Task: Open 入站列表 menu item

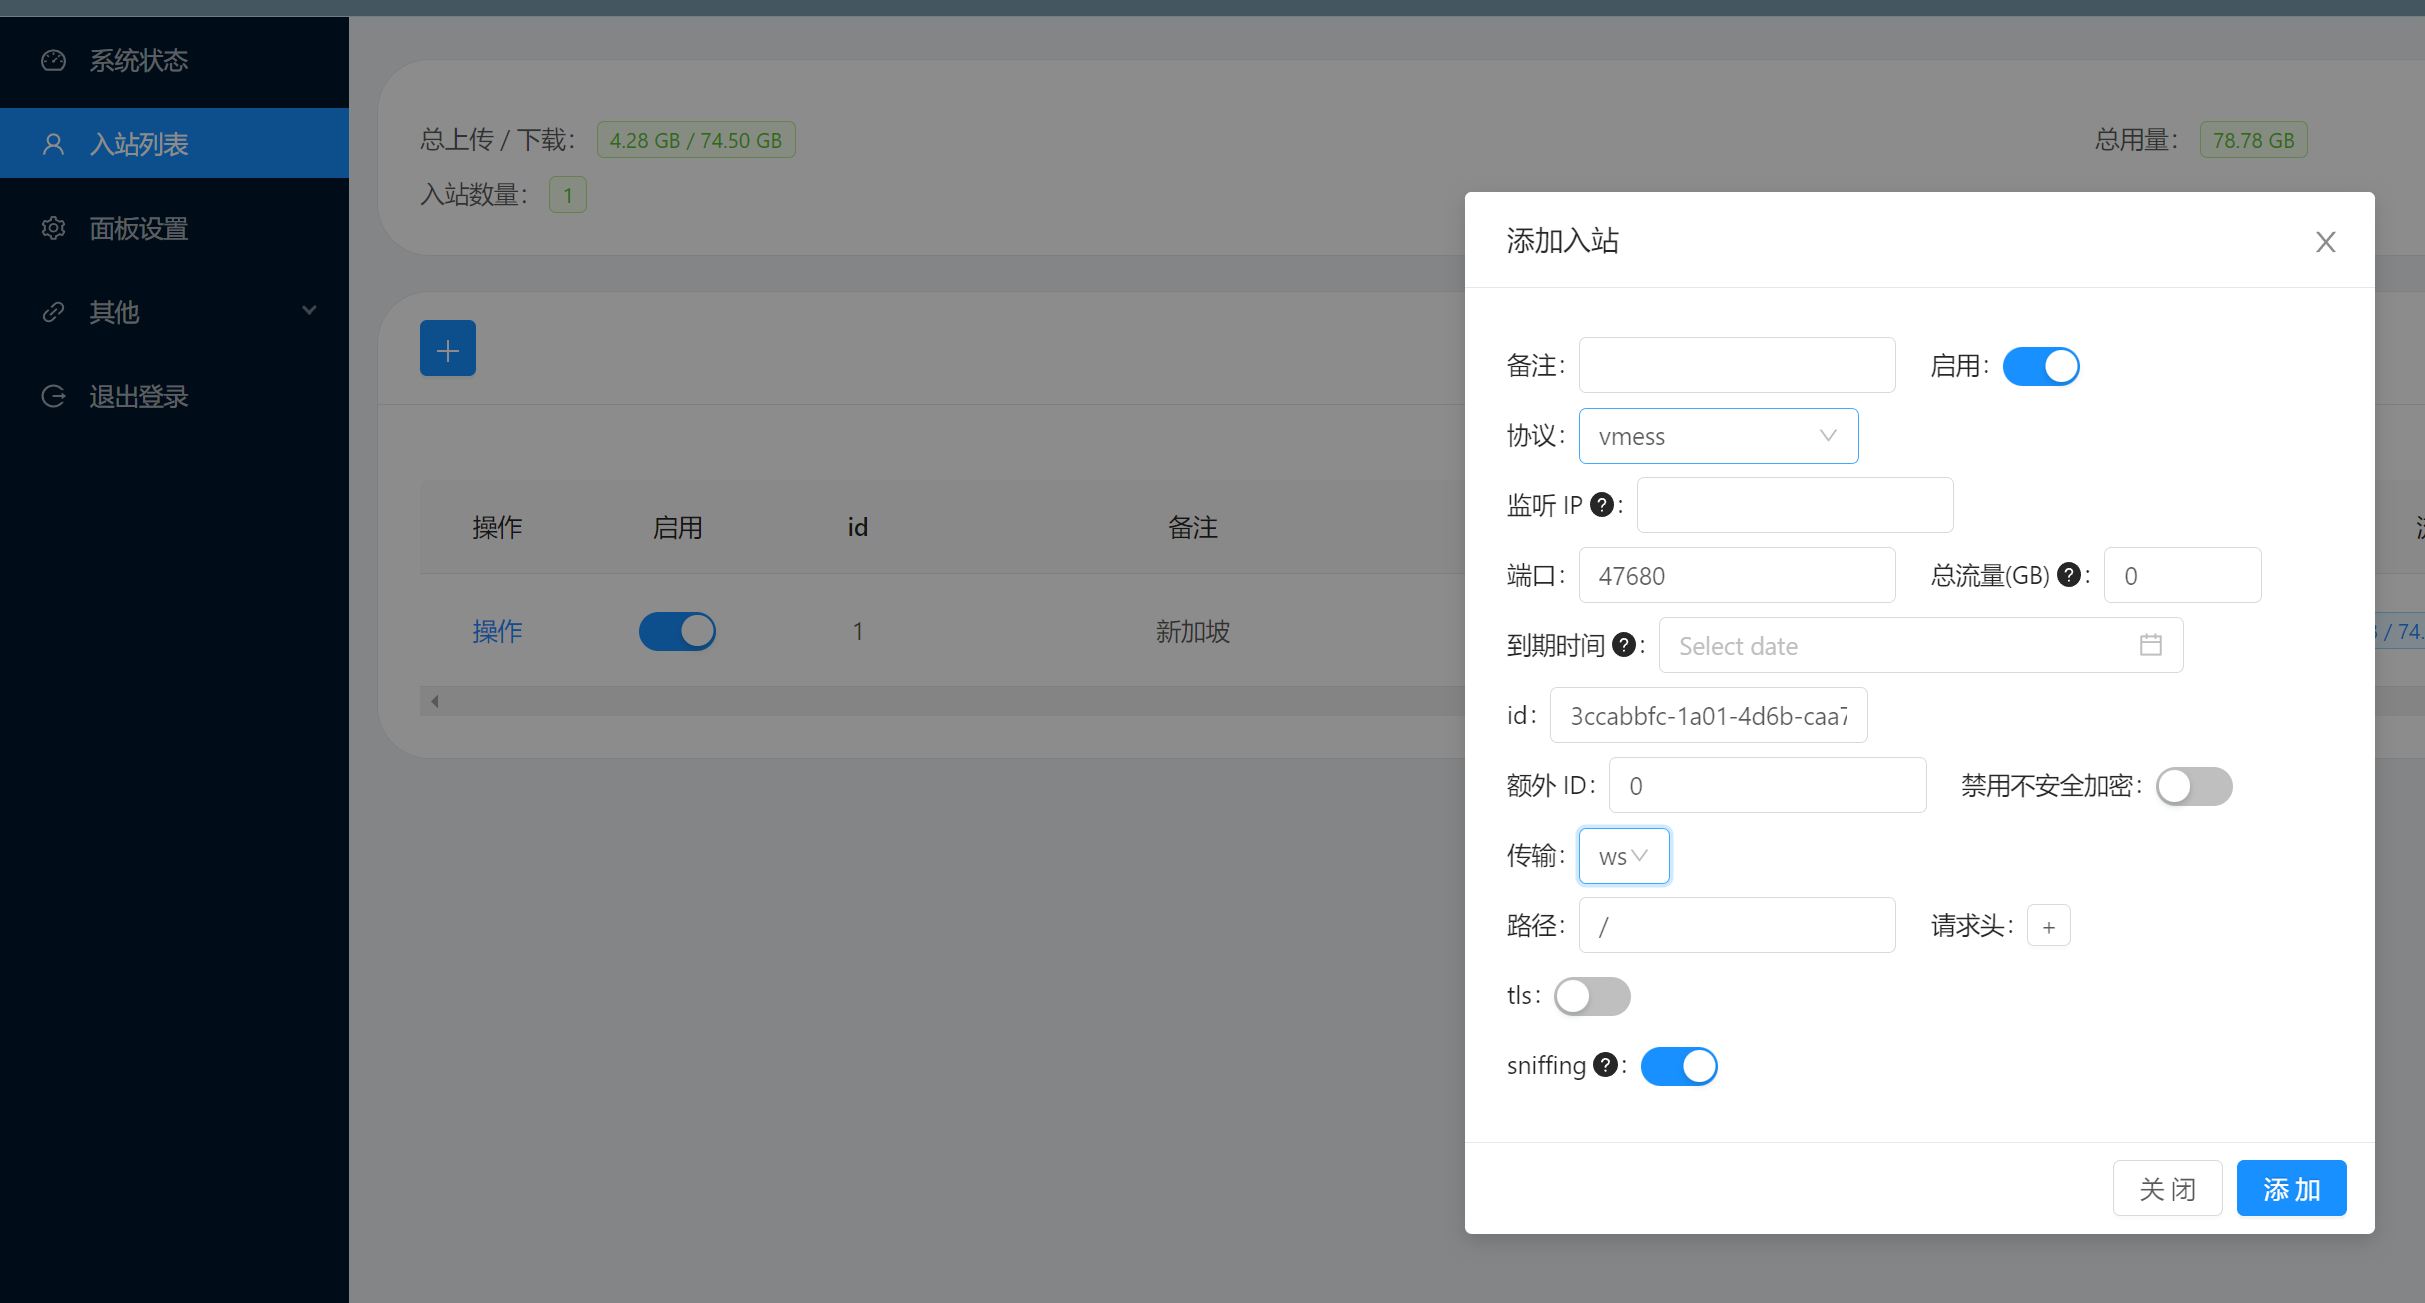Action: click(x=174, y=144)
